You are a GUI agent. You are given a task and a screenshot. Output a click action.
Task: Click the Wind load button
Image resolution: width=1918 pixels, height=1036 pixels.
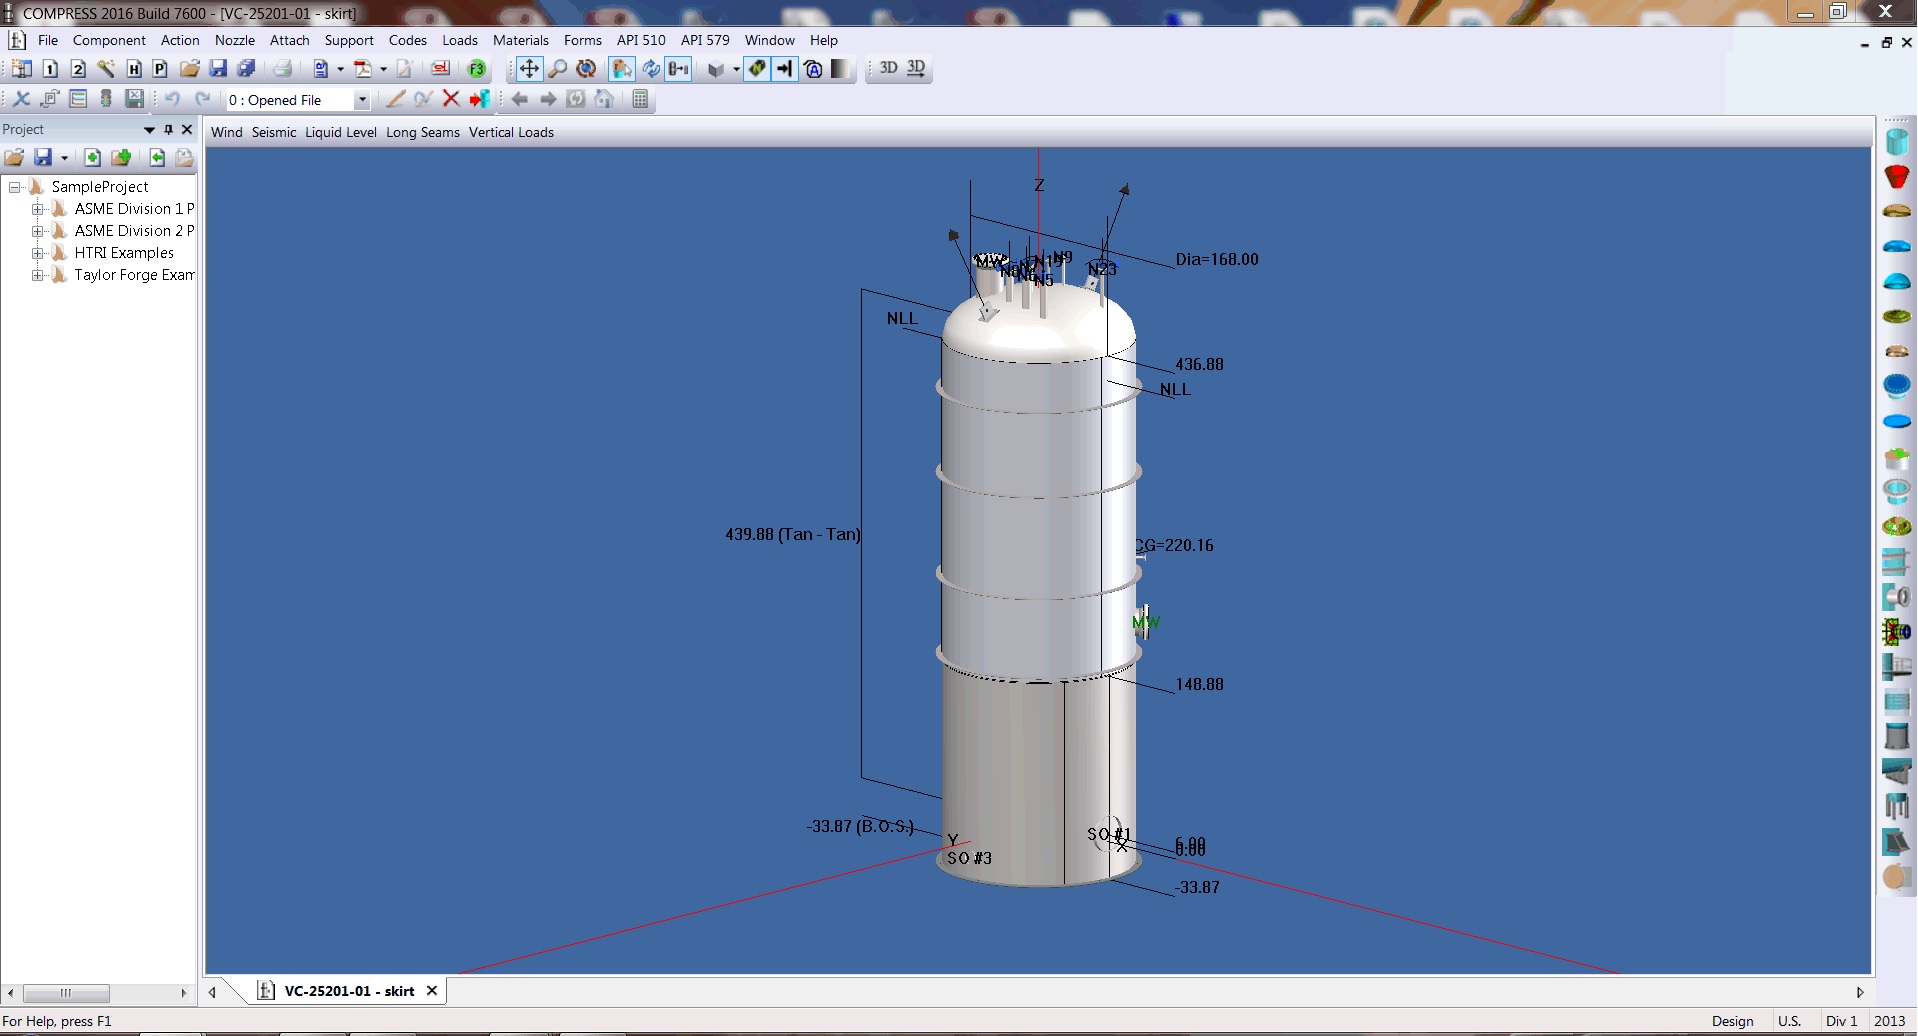[227, 132]
